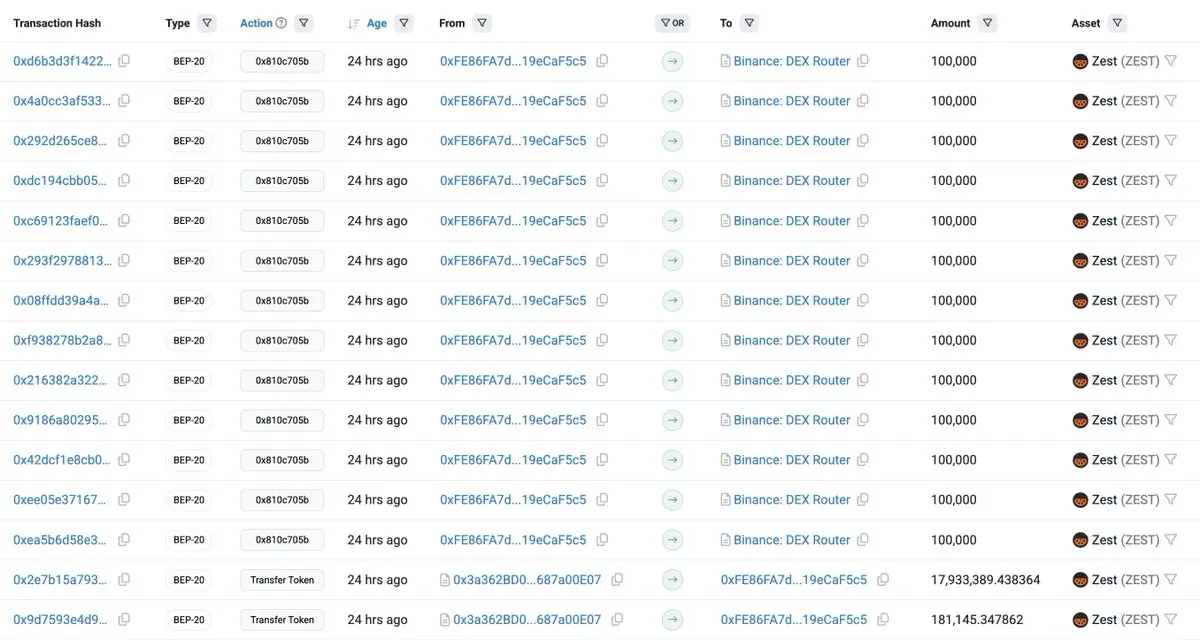This screenshot has height=640, width=1200.
Task: Select amount 181,145.347862
Action: click(x=977, y=620)
